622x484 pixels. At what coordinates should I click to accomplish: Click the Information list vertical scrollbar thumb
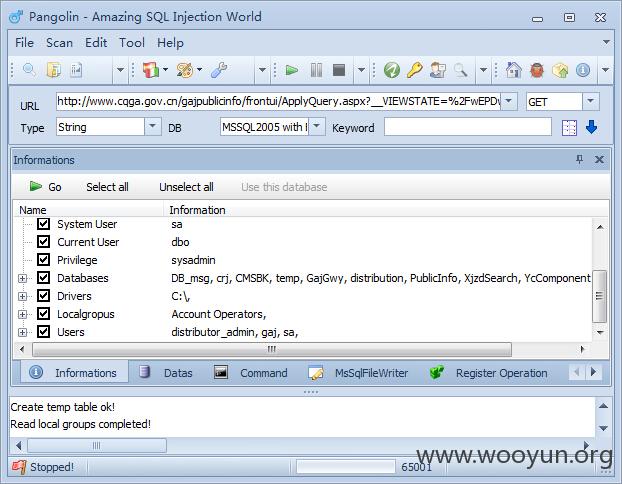pyautogui.click(x=599, y=296)
